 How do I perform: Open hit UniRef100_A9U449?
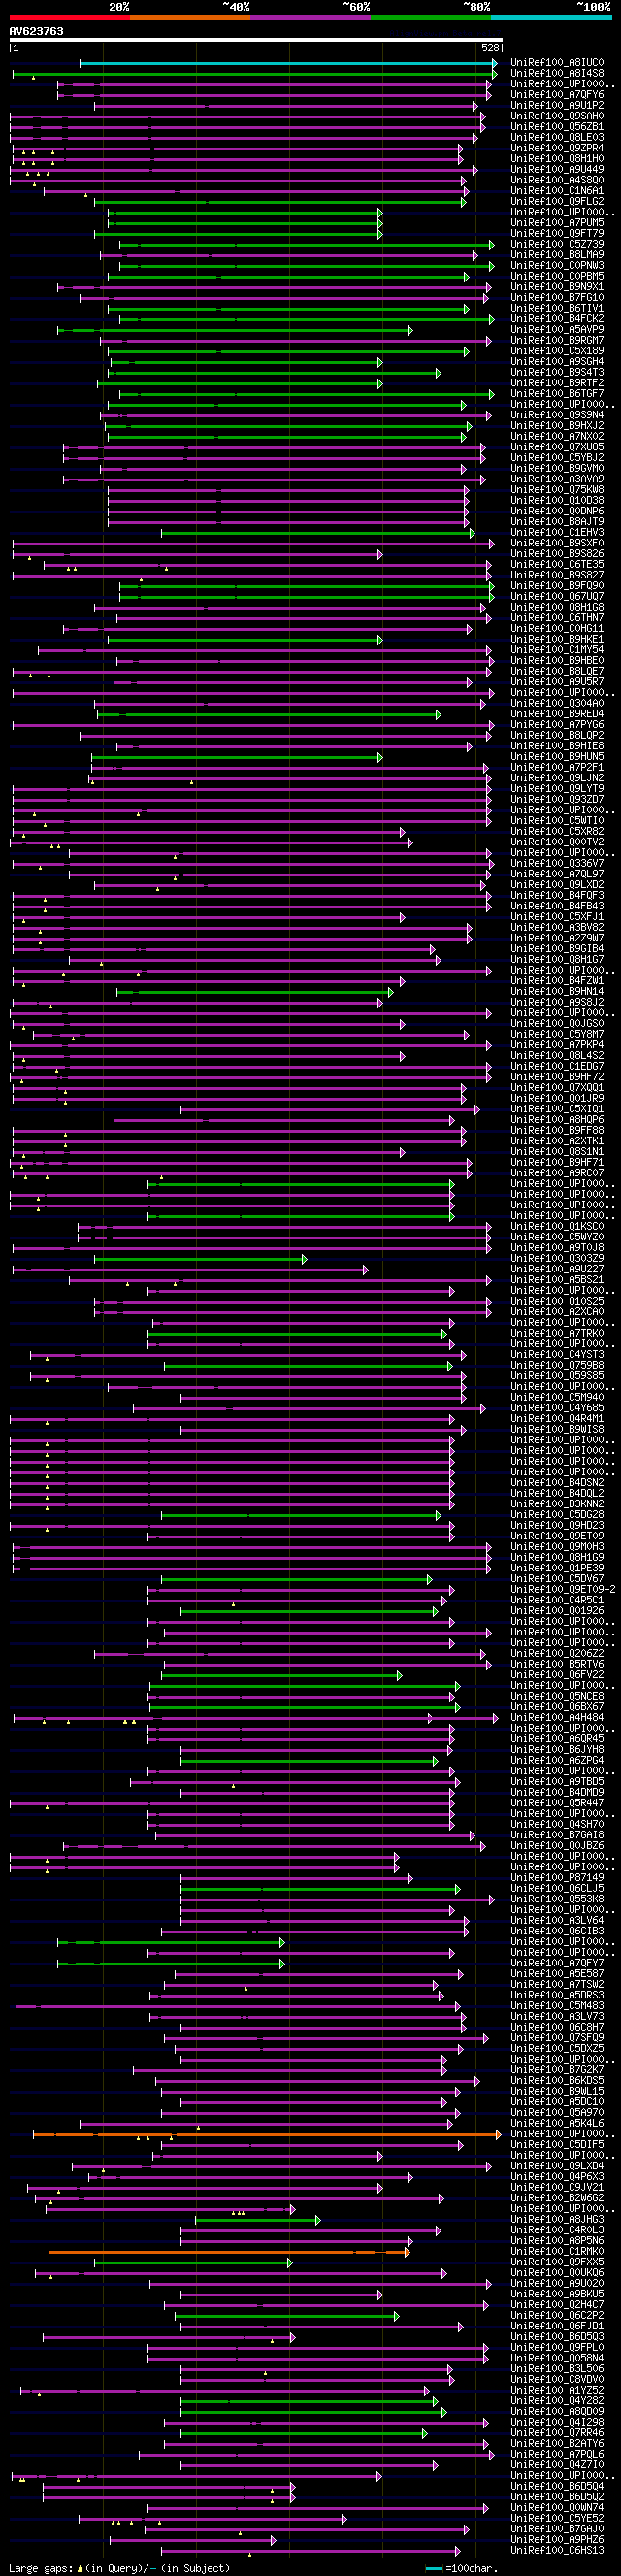click(557, 169)
